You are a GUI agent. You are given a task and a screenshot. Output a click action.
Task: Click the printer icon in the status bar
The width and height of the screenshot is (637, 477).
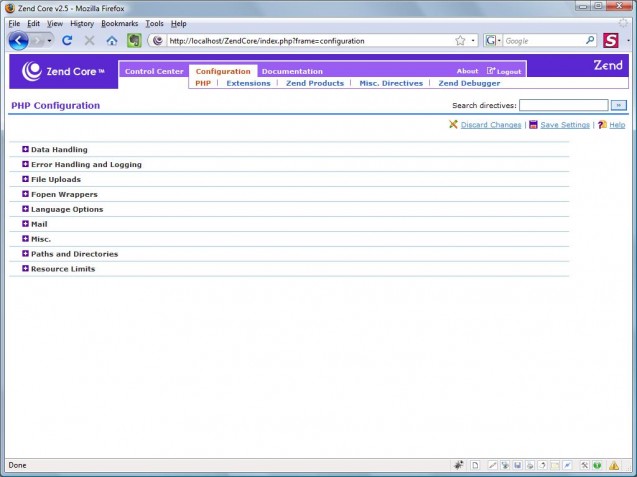[x=530, y=465]
